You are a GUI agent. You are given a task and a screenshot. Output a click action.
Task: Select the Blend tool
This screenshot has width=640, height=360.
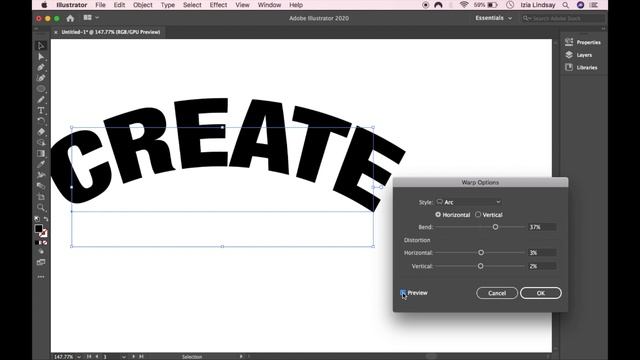tap(41, 186)
